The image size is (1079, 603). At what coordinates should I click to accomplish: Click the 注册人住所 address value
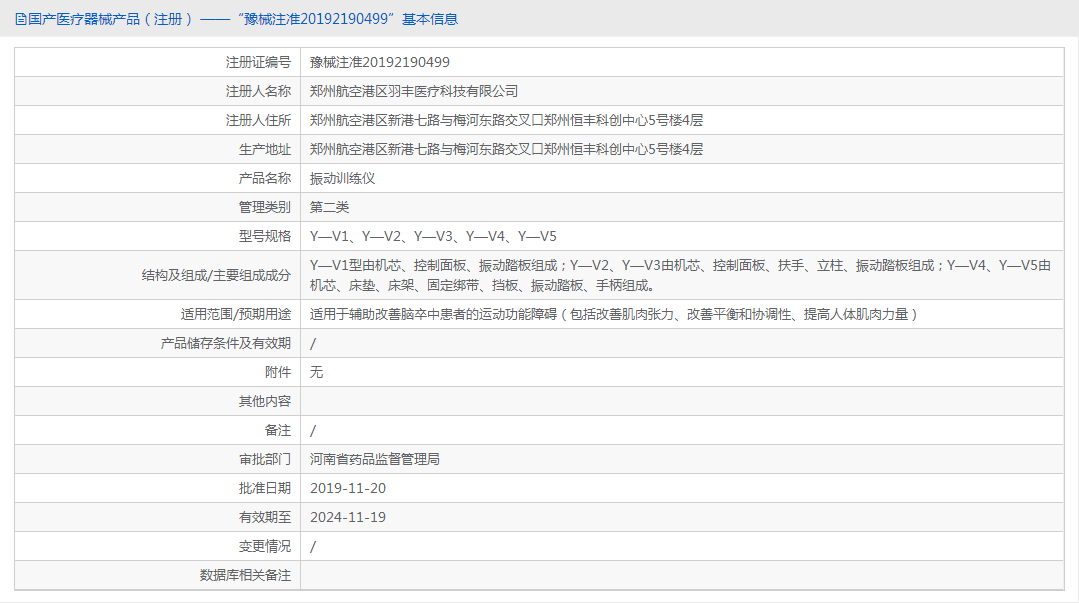(506, 120)
